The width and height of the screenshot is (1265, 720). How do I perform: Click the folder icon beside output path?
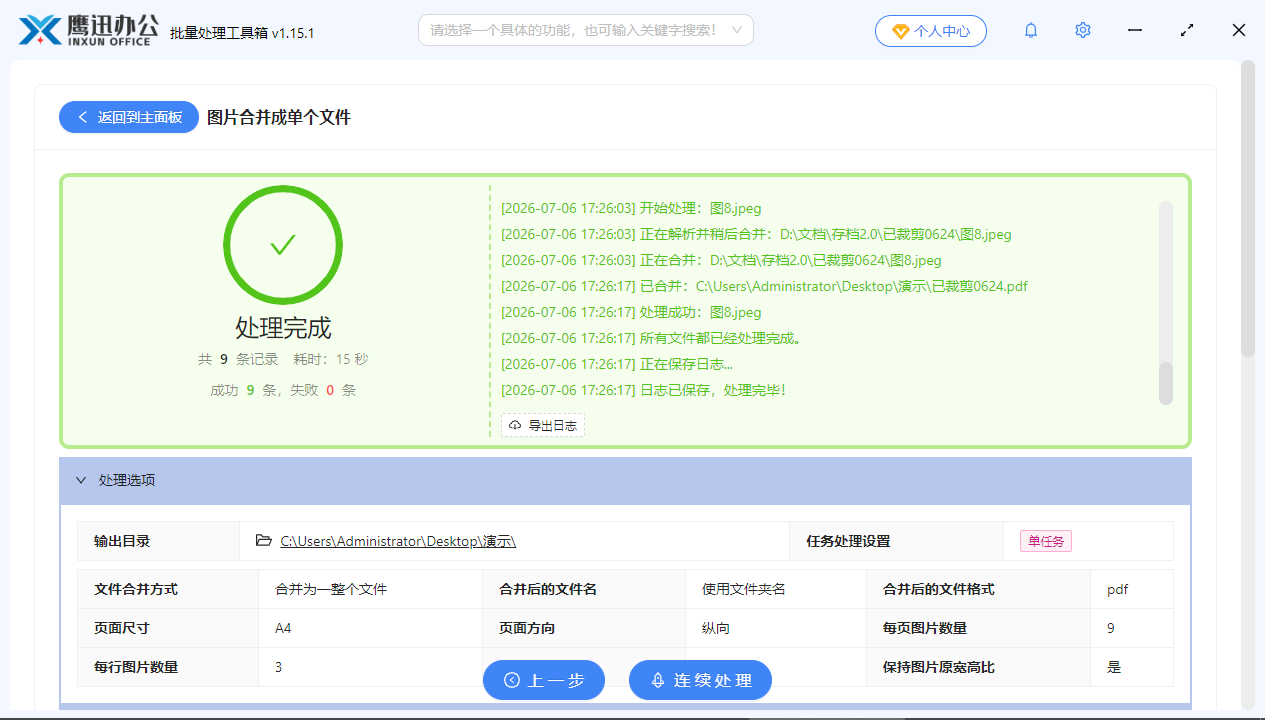[264, 541]
